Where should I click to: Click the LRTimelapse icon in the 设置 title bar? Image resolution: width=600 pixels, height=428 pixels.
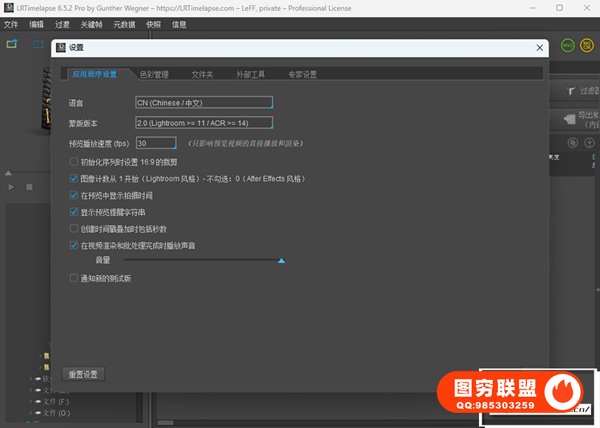(60, 47)
